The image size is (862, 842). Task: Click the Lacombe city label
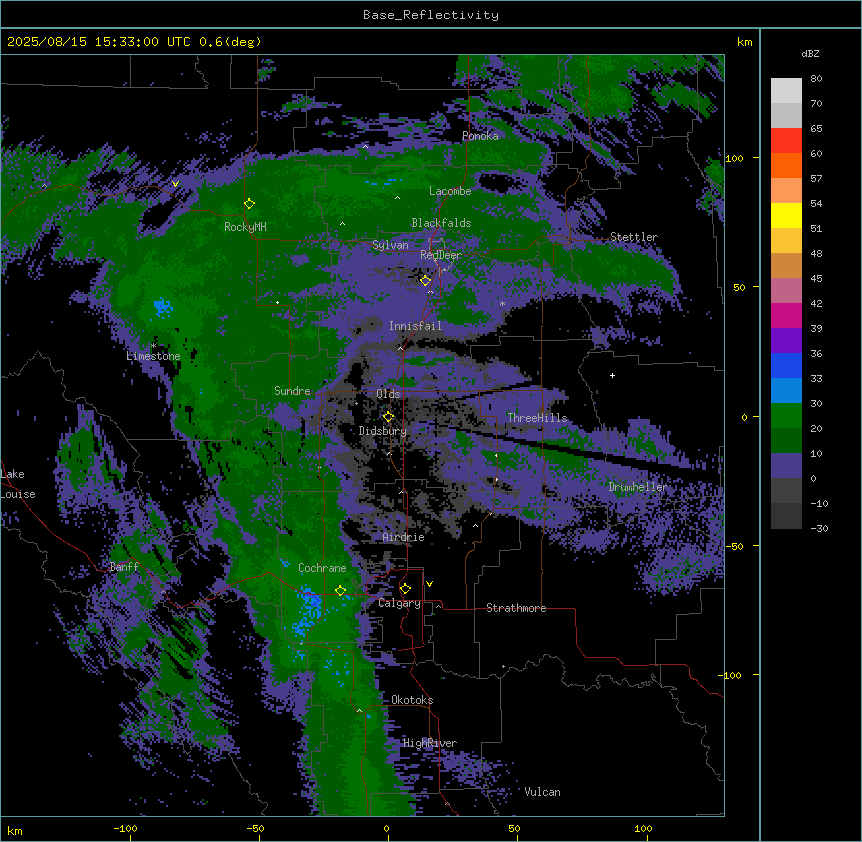point(450,191)
